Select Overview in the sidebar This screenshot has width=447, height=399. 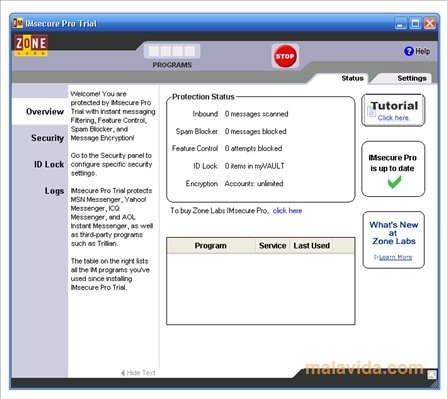point(40,112)
